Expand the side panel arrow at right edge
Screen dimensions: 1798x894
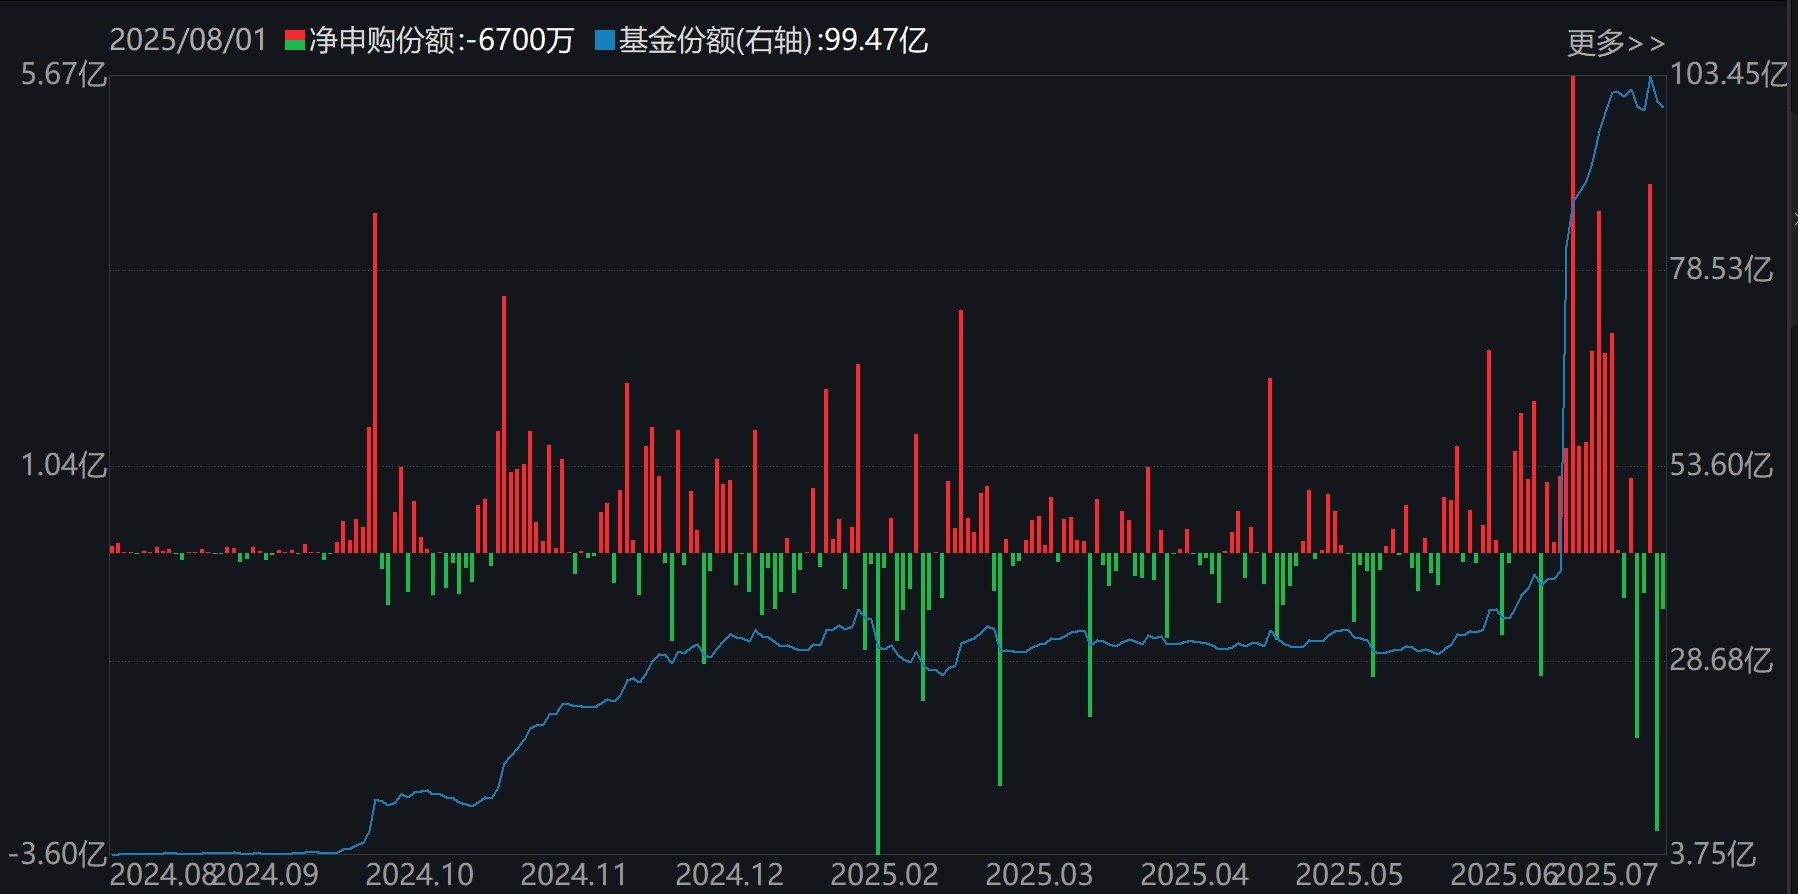(x=1794, y=219)
